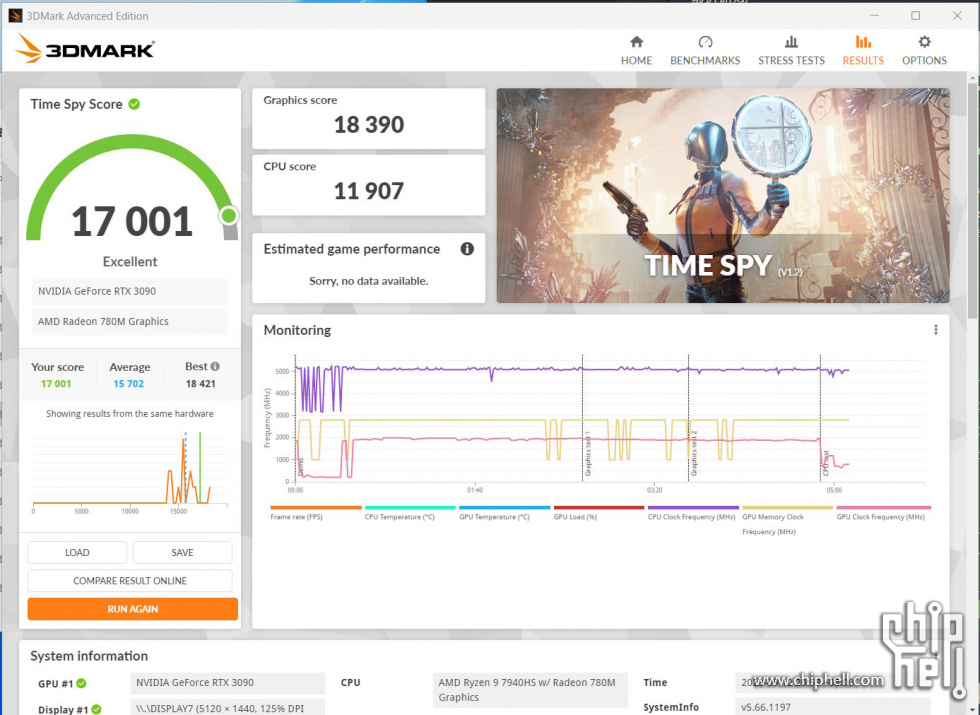Viewport: 980px width, 715px height.
Task: Click green validation check next to Time Spy Score
Action: [x=134, y=104]
